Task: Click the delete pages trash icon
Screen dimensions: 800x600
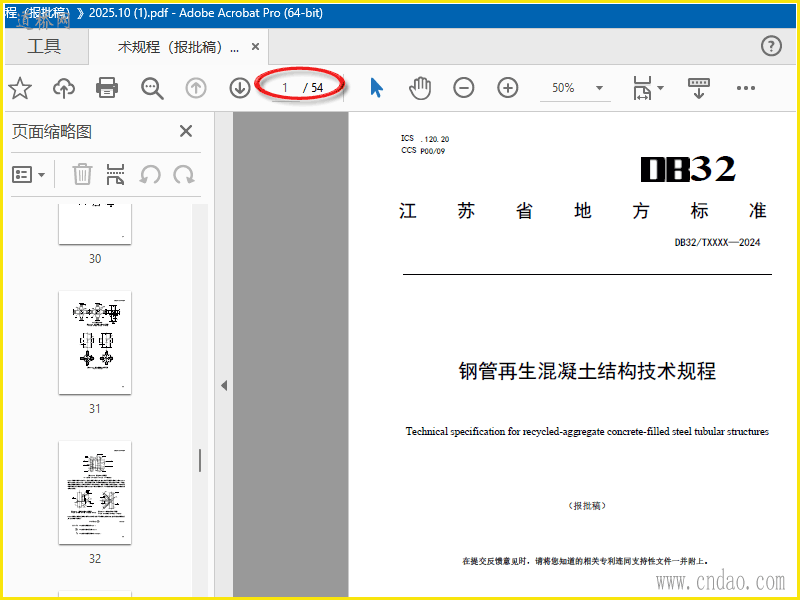Action: 82,174
